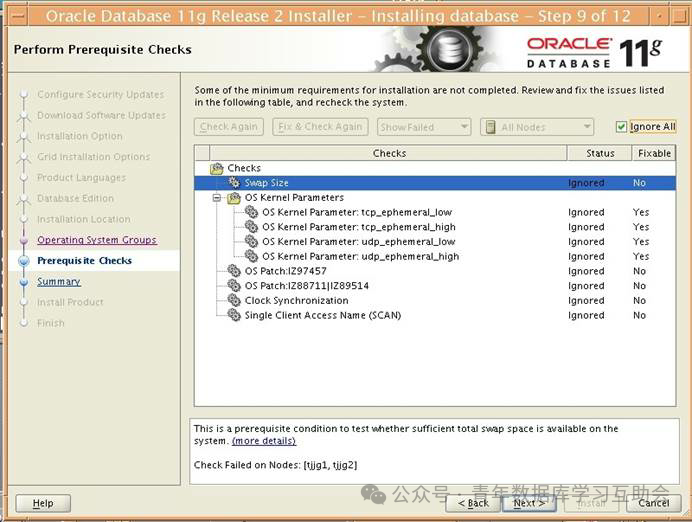Click the Checks column header
Viewport: 692px width, 522px height.
(389, 153)
